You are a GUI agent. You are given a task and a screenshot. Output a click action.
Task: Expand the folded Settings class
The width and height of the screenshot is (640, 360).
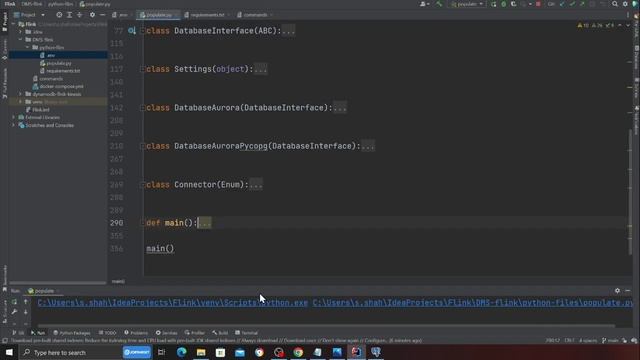260,69
